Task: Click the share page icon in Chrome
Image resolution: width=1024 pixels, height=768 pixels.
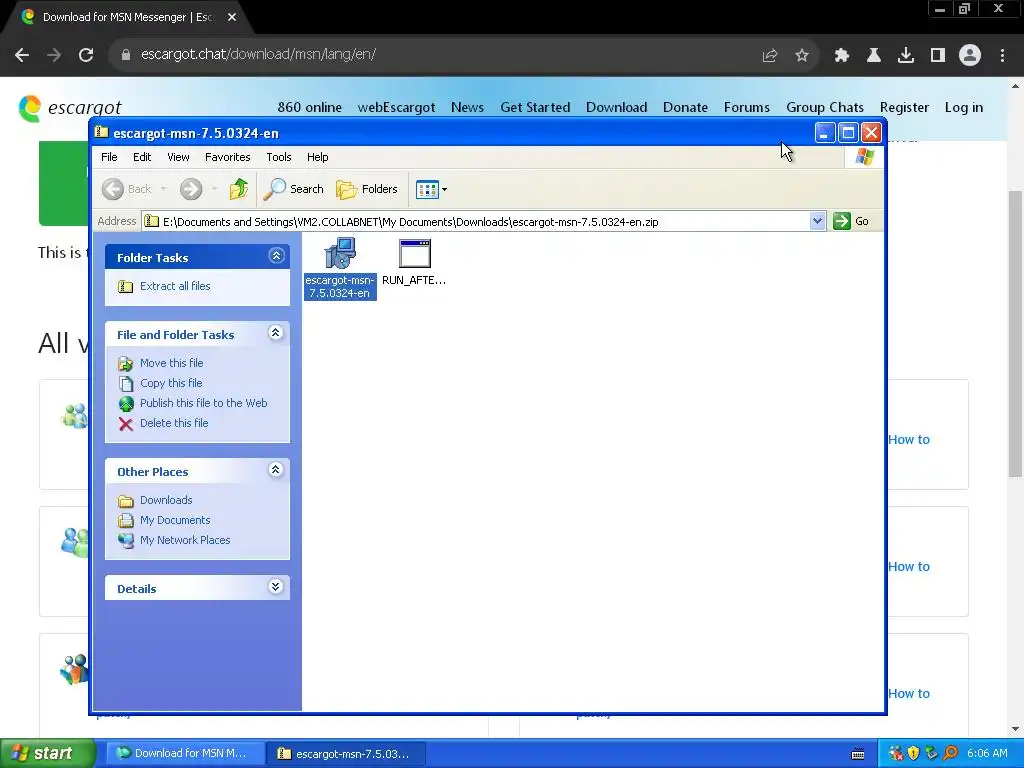Action: tap(770, 56)
